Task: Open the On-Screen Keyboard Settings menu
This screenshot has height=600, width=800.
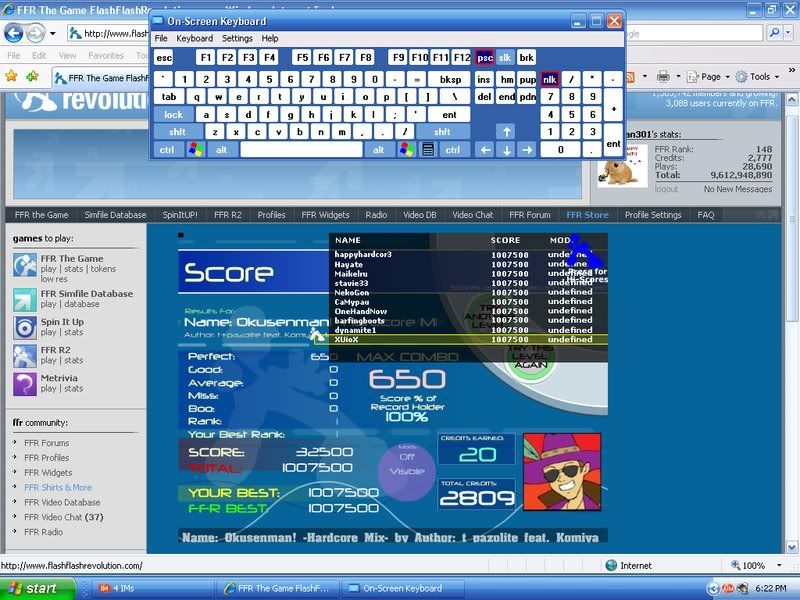Action: click(237, 38)
